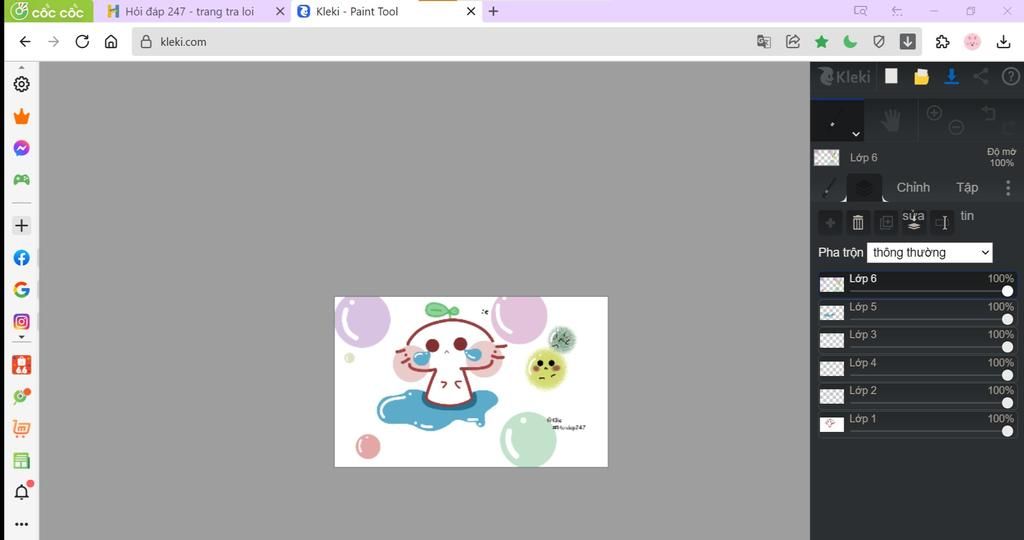The height and width of the screenshot is (540, 1024).
Task: Open Instagram from the sidebar
Action: 22,321
